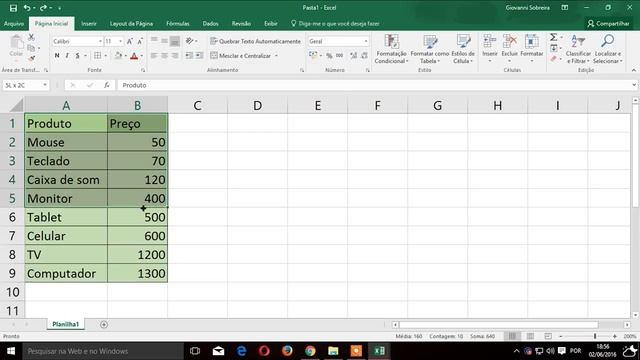Click the clear eraser icon

click(x=553, y=59)
